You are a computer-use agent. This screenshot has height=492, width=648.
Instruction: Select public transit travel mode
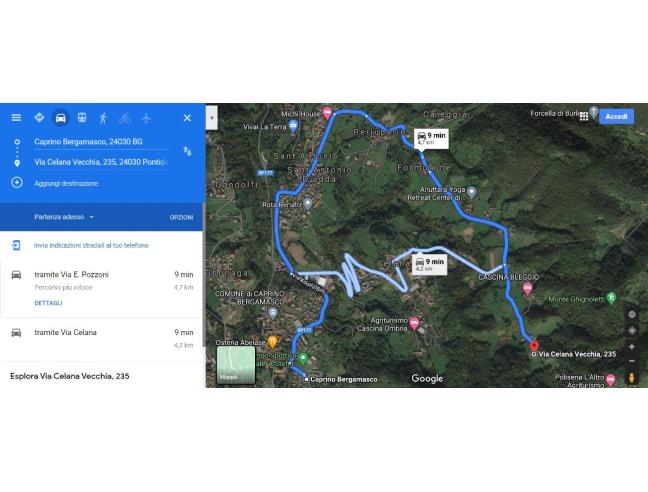pos(82,118)
